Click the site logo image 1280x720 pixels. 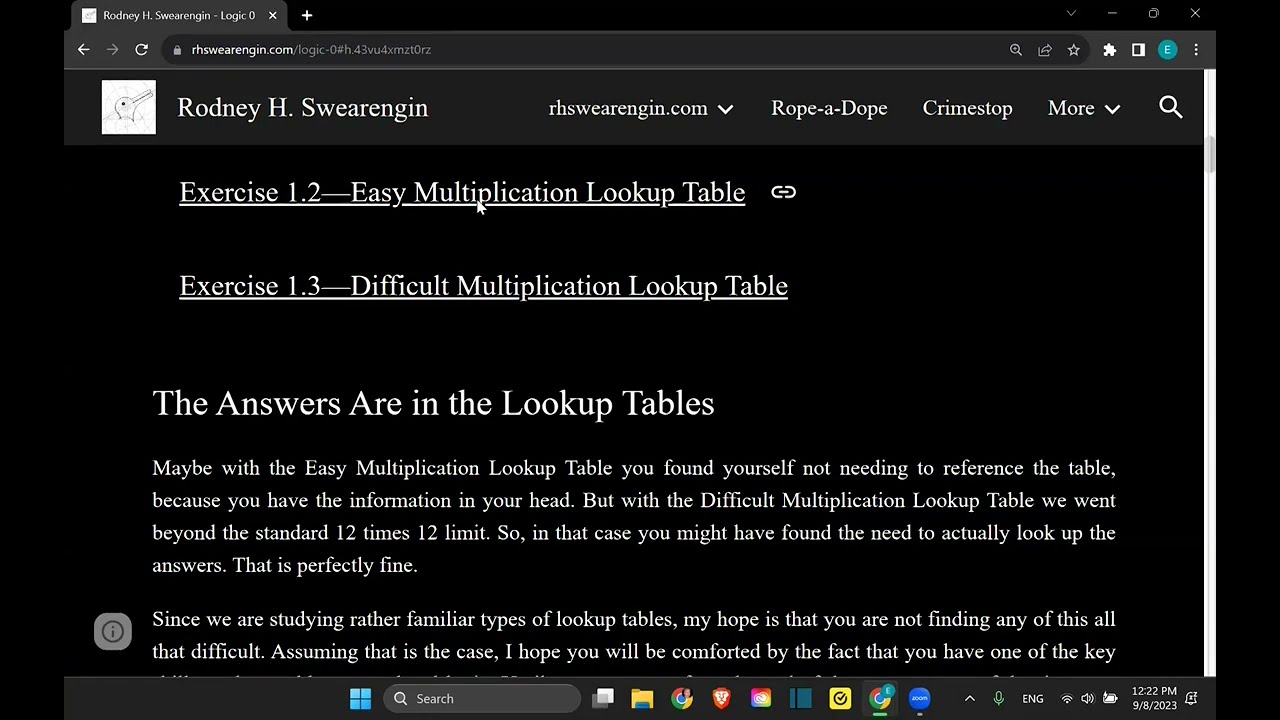pyautogui.click(x=129, y=107)
